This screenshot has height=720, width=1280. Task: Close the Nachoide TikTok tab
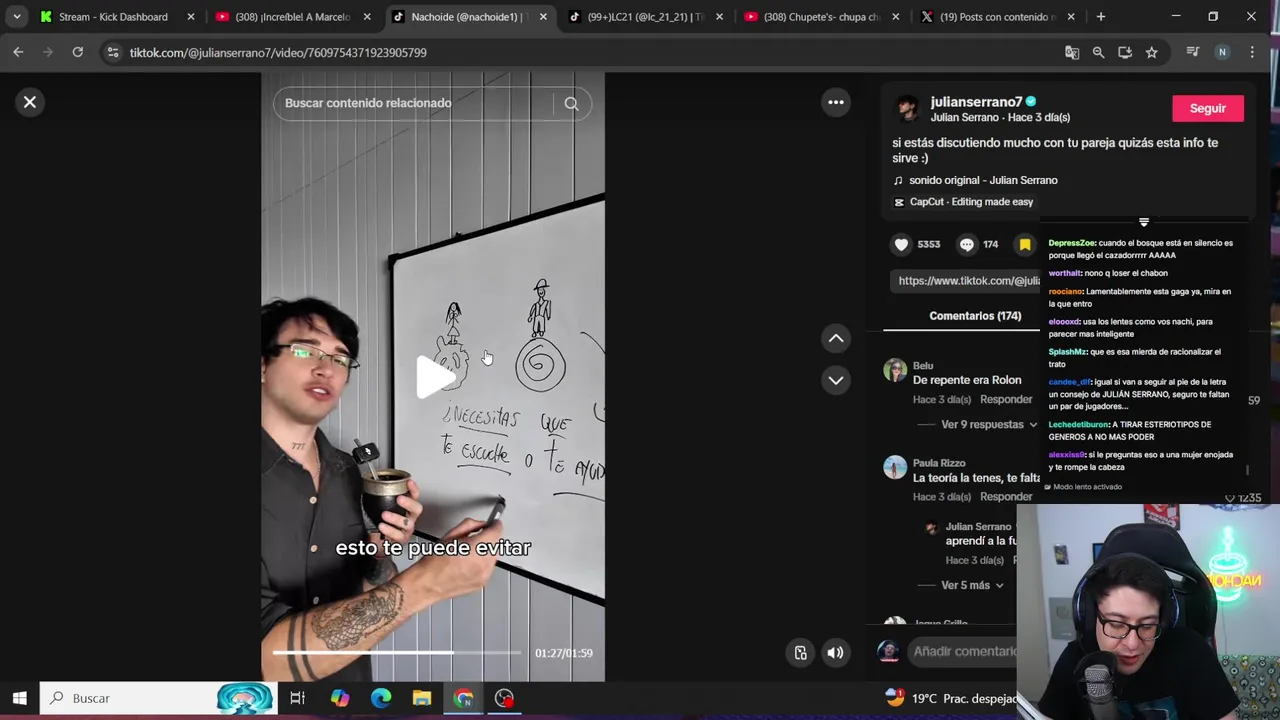tap(543, 17)
